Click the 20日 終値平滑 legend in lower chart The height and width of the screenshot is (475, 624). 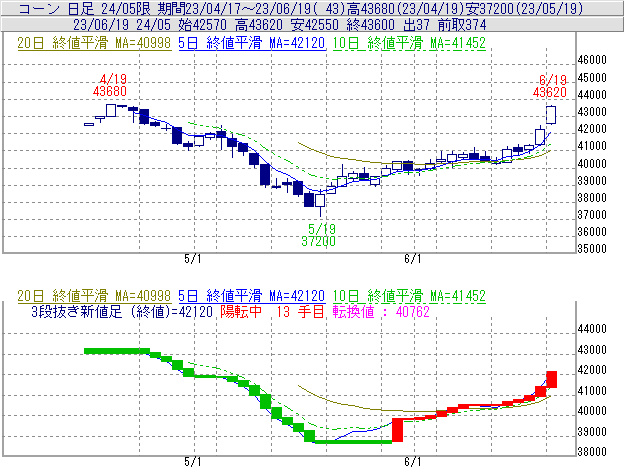tap(94, 296)
